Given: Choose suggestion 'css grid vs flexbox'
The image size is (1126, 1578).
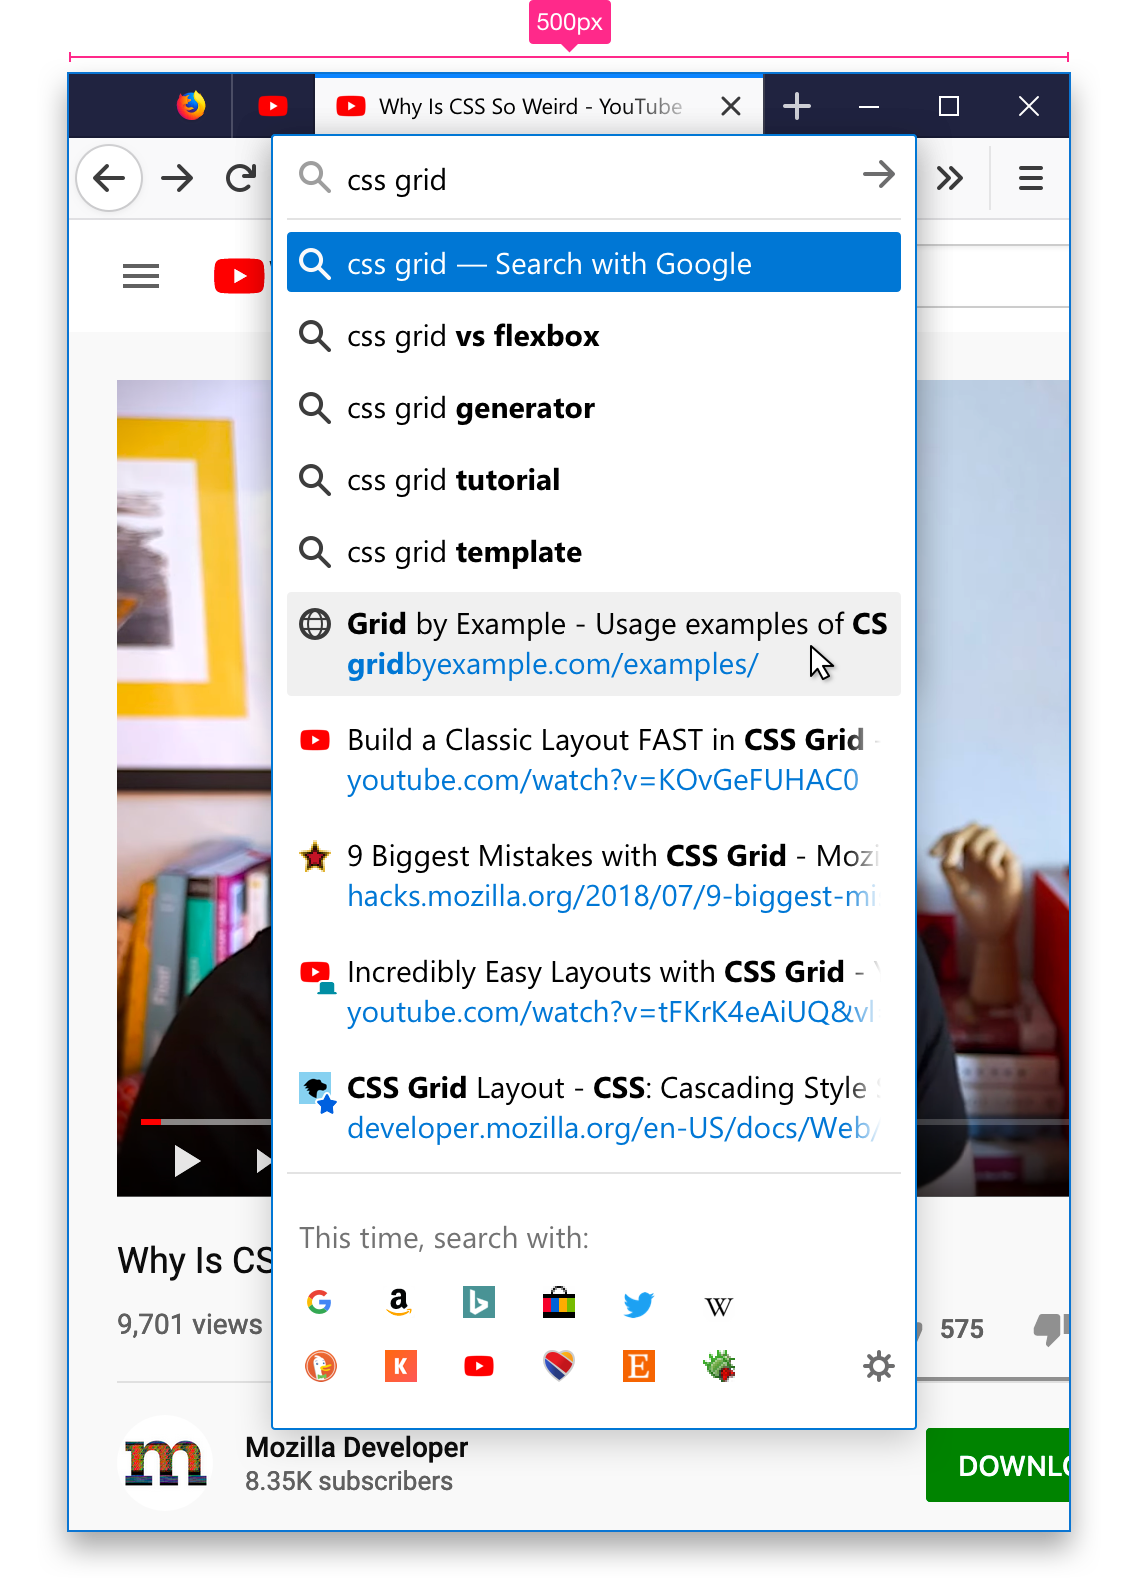Looking at the screenshot, I should [x=594, y=336].
